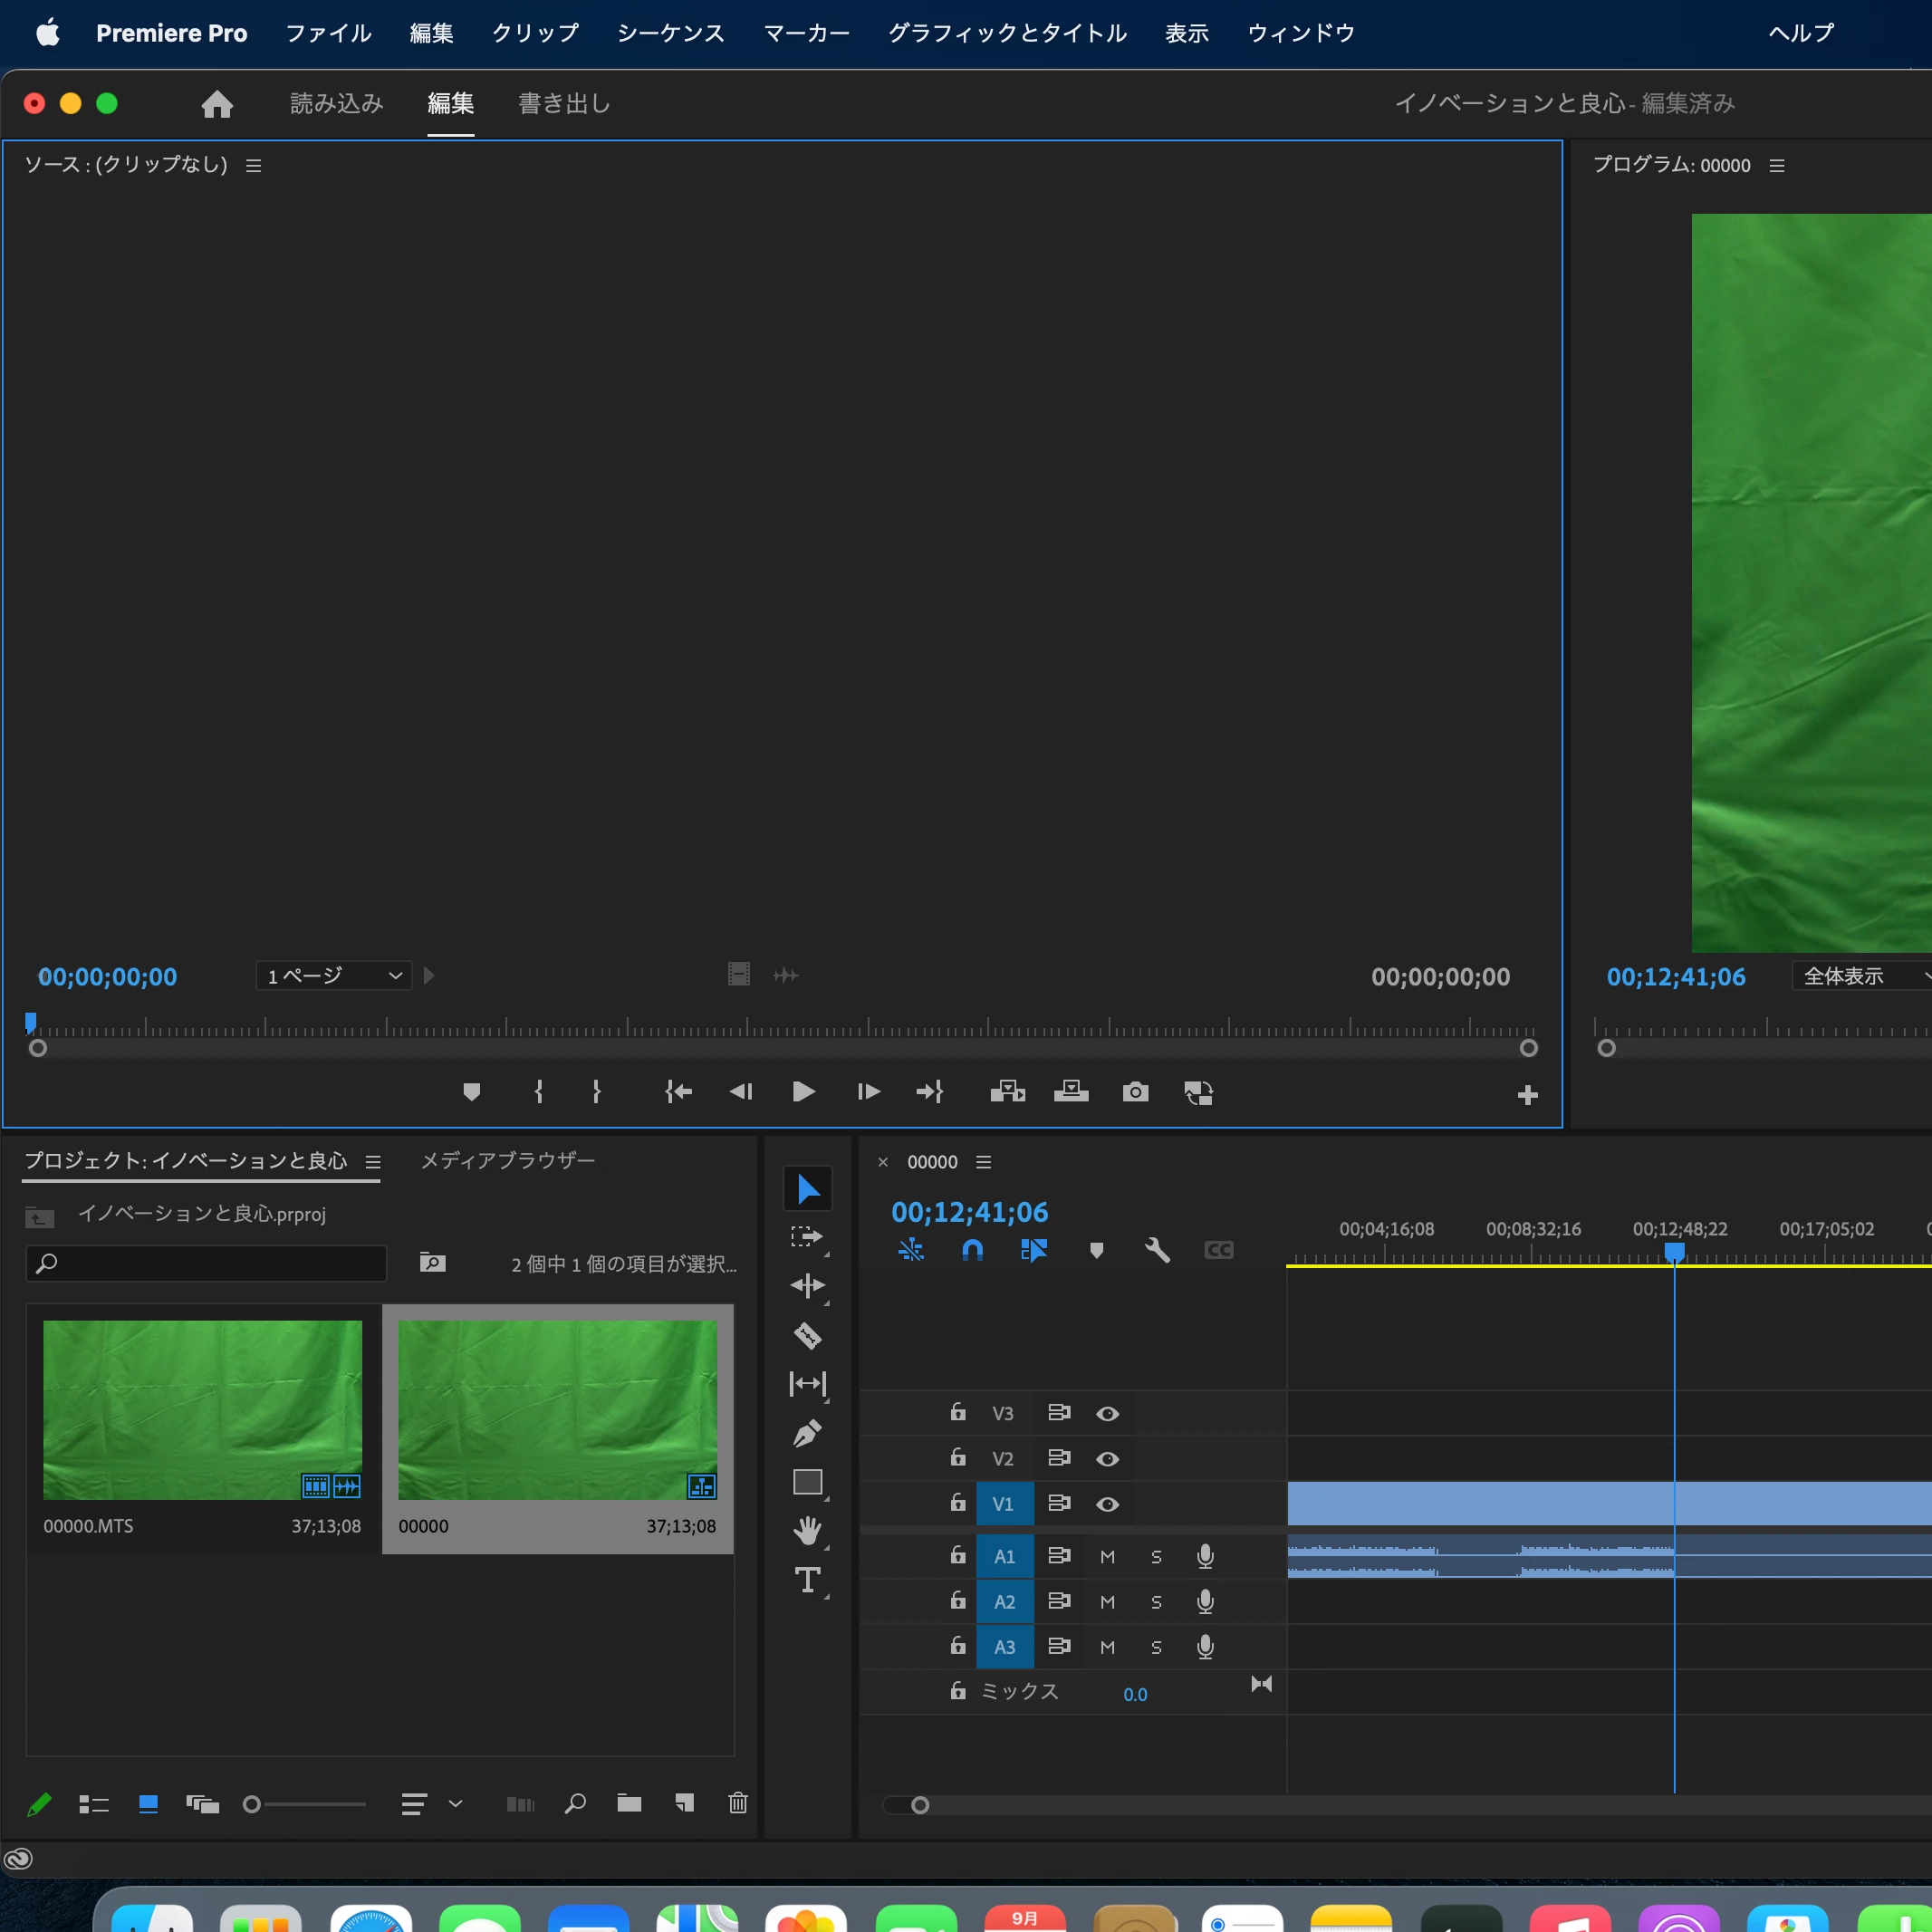Open the 1ページ page dropdown
The height and width of the screenshot is (1932, 1932).
tap(334, 975)
